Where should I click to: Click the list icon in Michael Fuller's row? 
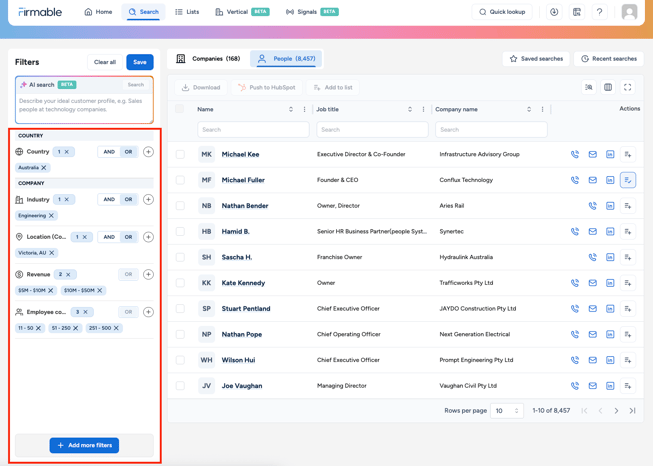click(x=628, y=180)
